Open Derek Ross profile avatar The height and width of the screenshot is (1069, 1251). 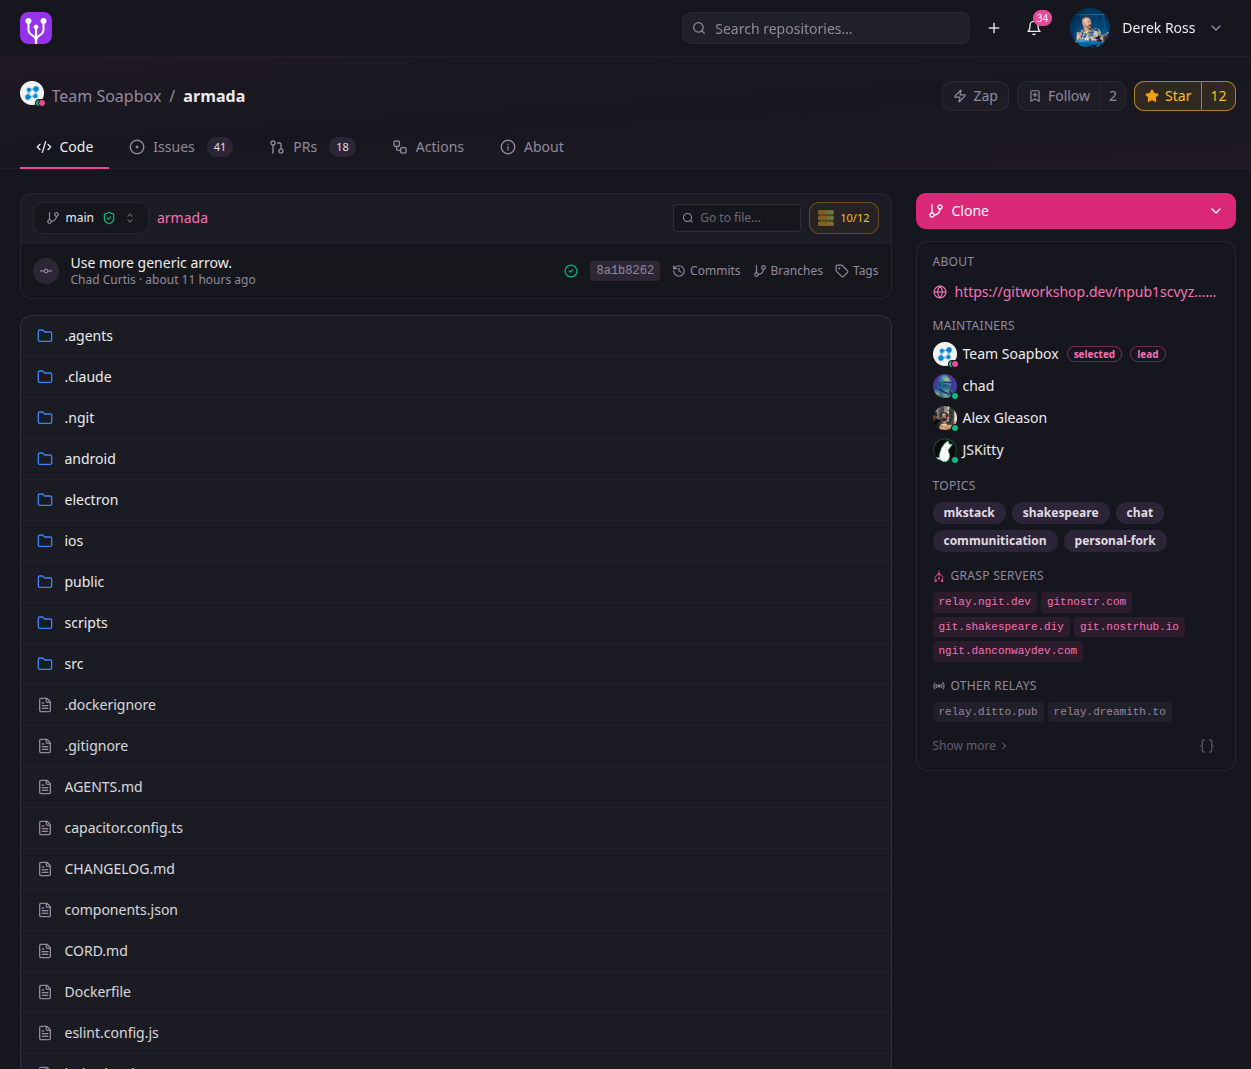point(1090,28)
